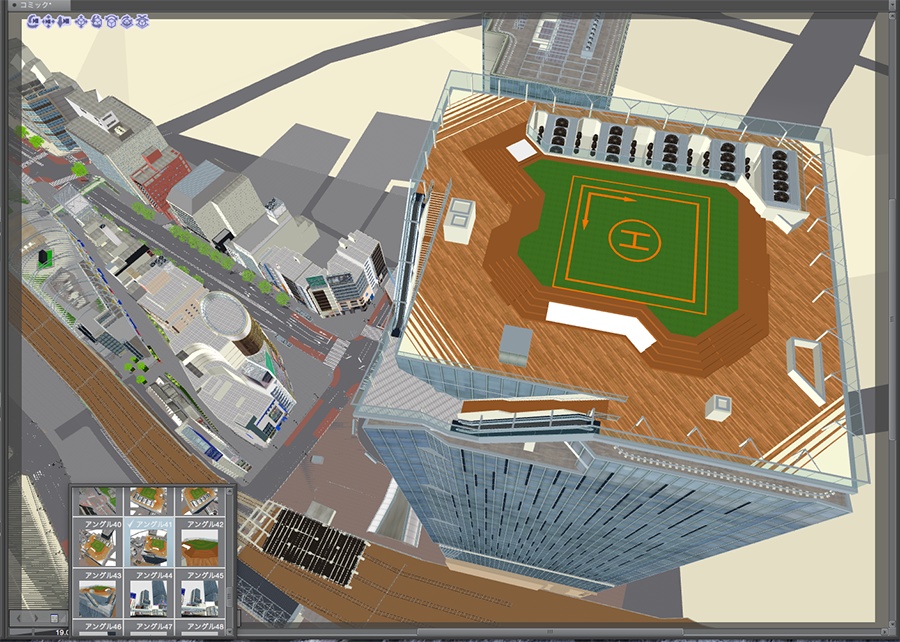Click the アングル47 preset label
This screenshot has width=900, height=642.
pos(154,627)
